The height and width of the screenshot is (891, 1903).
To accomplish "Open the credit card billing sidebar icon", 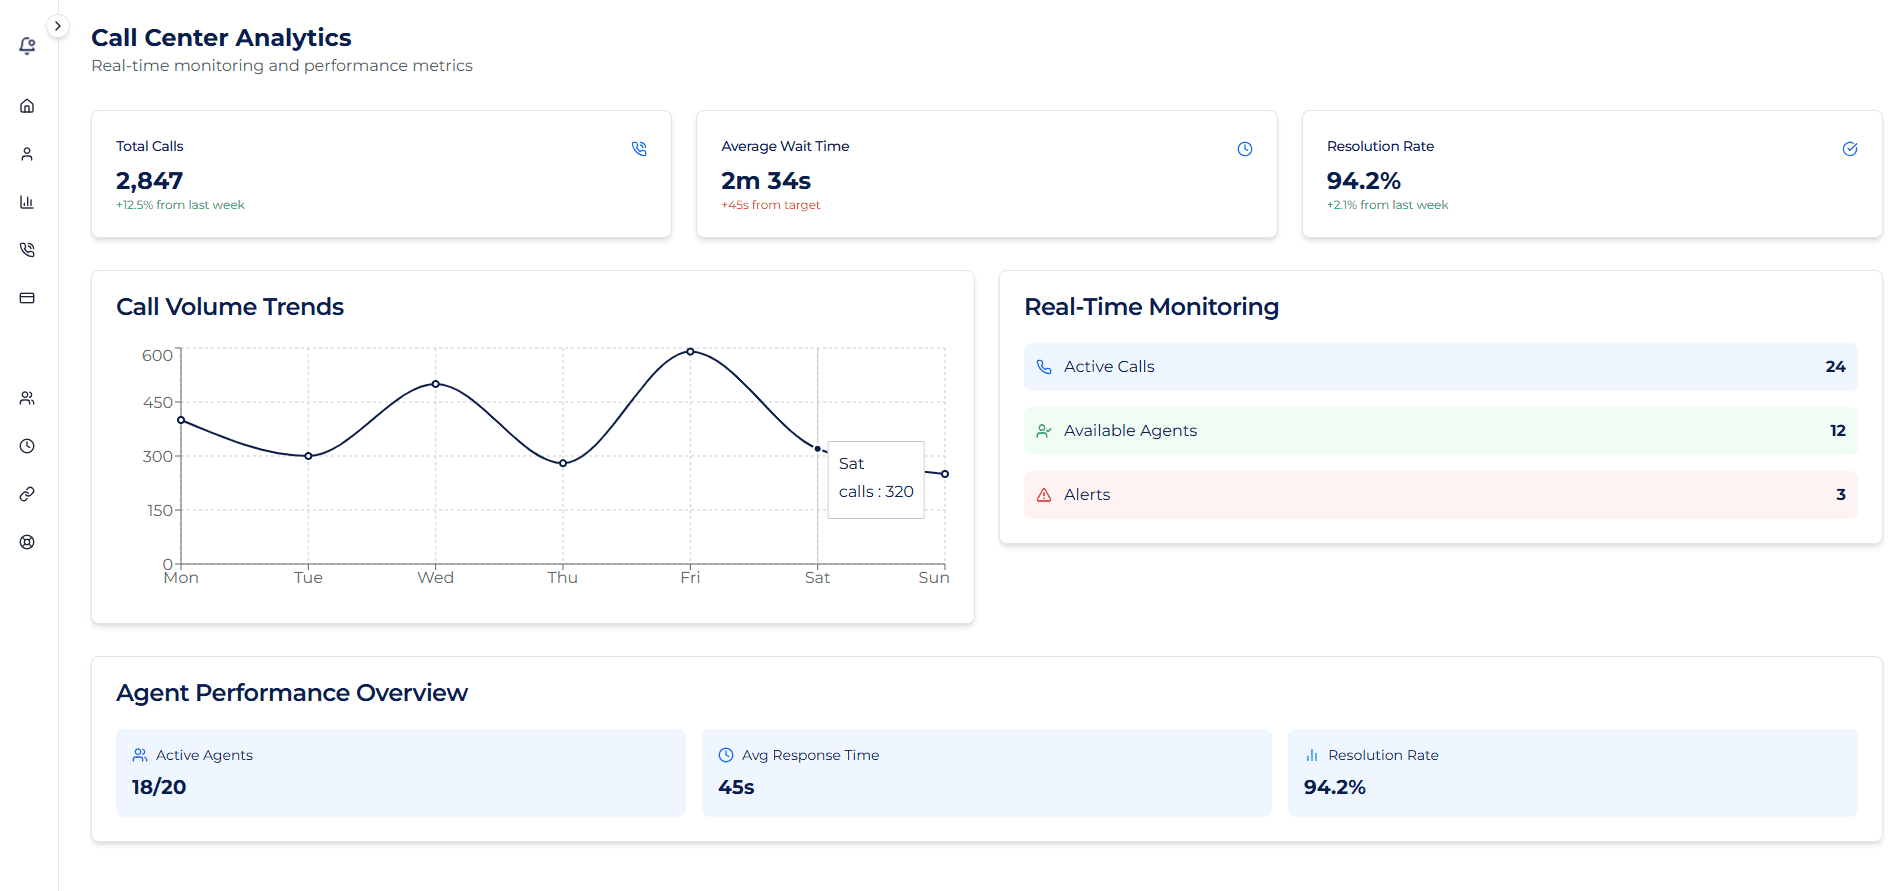I will [x=27, y=298].
